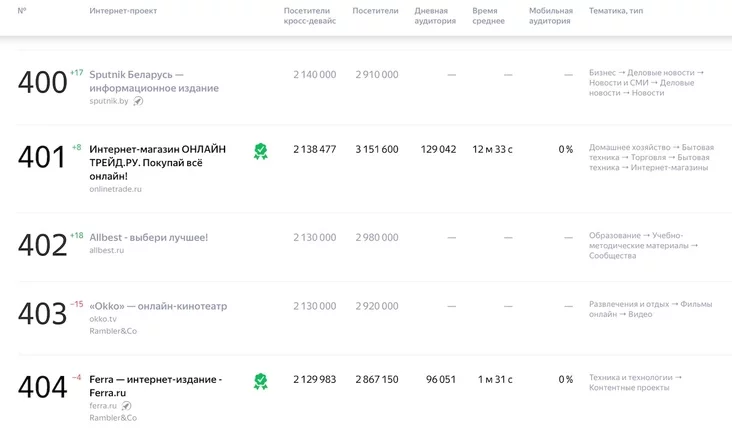Click rank number 401
The width and height of the screenshot is (732, 434).
[x=42, y=157]
